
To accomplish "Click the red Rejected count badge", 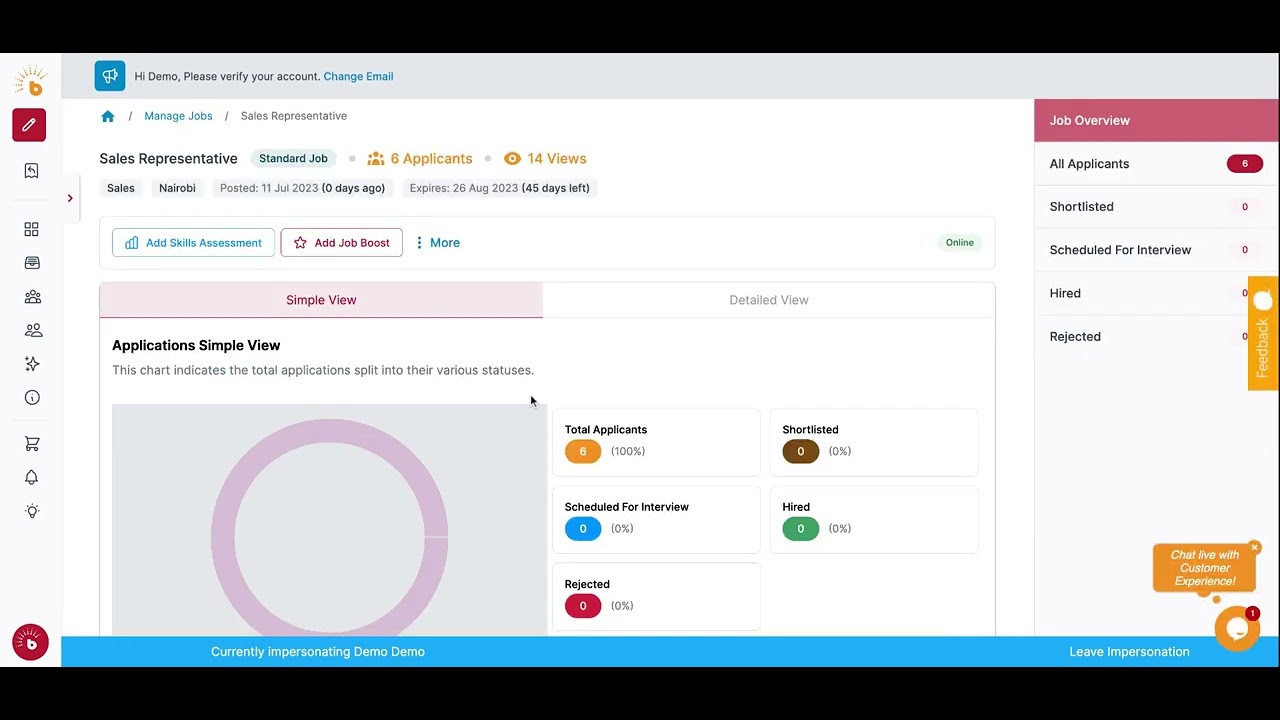I will (583, 606).
